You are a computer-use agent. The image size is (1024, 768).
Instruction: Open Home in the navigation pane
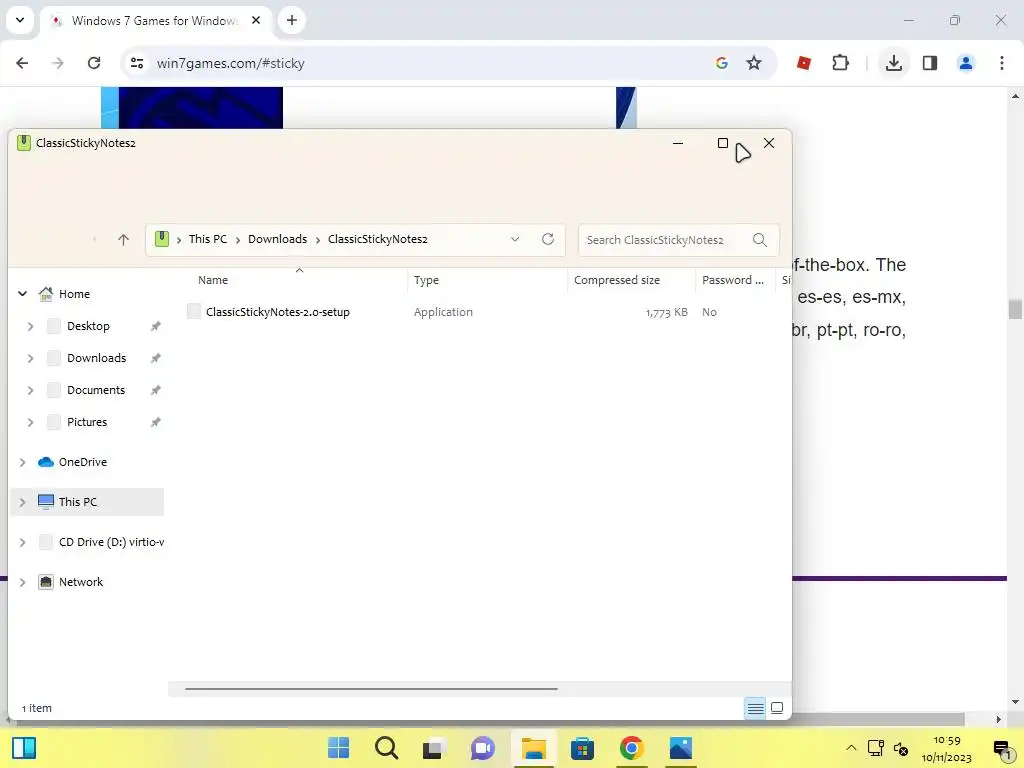(74, 294)
